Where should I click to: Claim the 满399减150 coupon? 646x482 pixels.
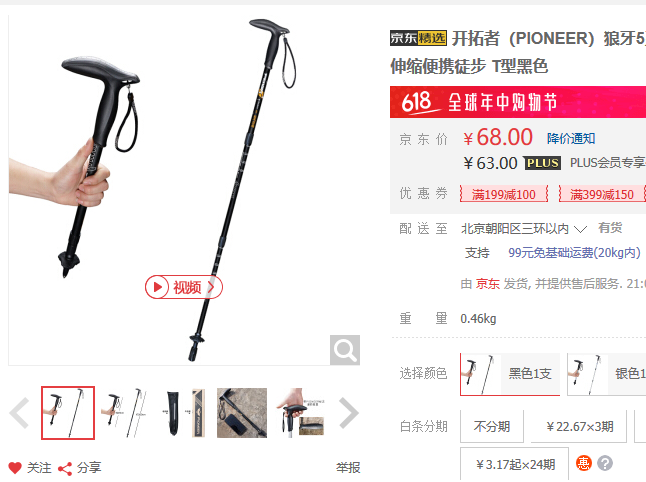point(602,194)
